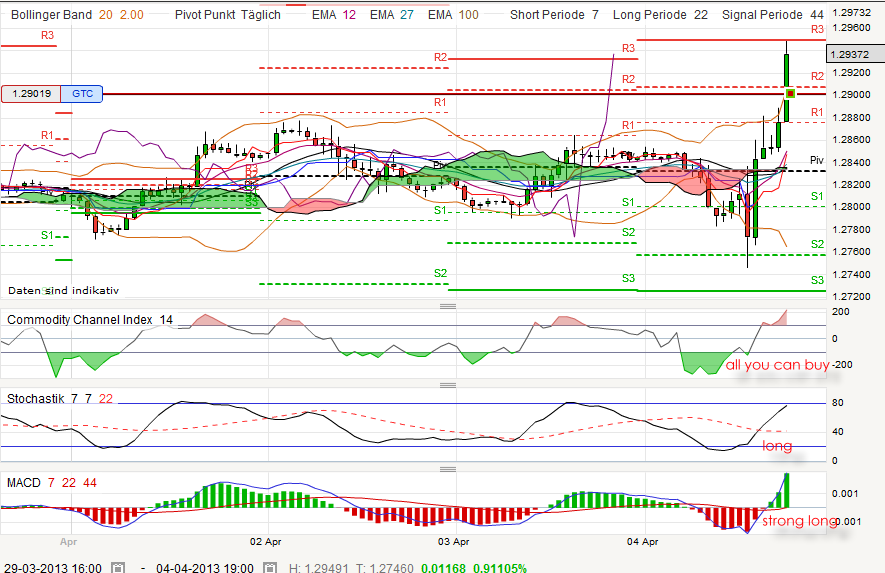The height and width of the screenshot is (573, 885).
Task: Click the Long Periode 22 setting
Action: [660, 15]
